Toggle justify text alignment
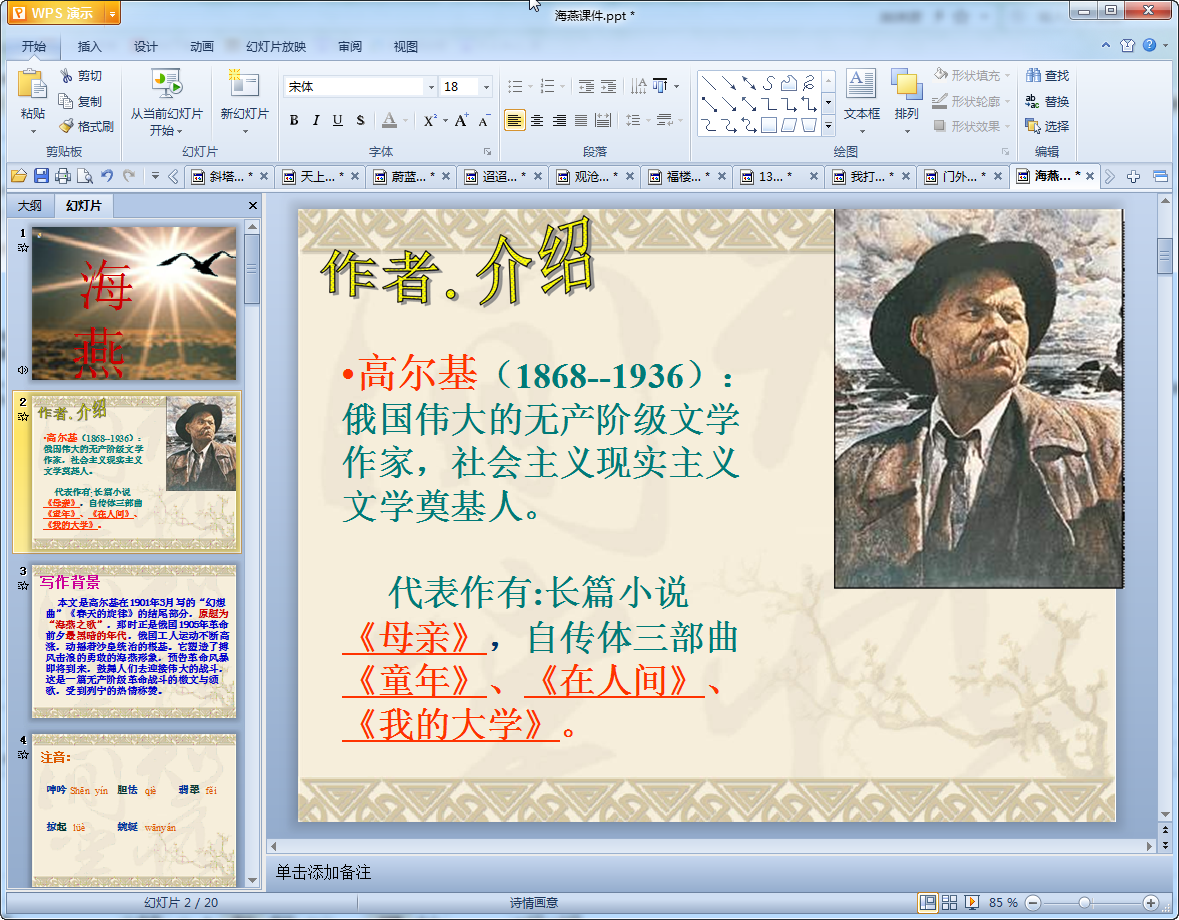 pos(581,120)
